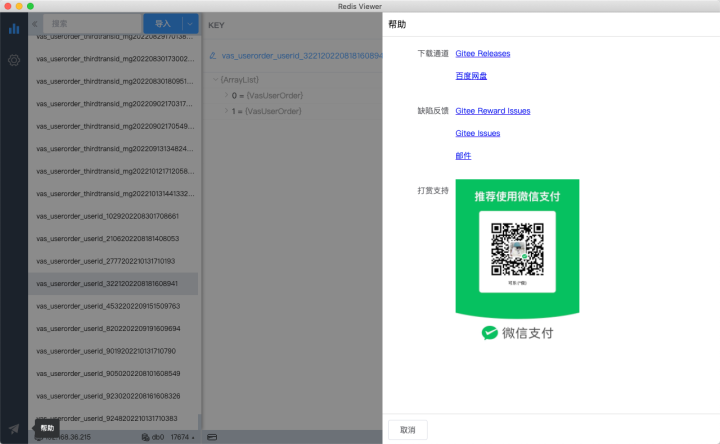
Task: Focus the 搜索 search input field
Action: coord(92,24)
